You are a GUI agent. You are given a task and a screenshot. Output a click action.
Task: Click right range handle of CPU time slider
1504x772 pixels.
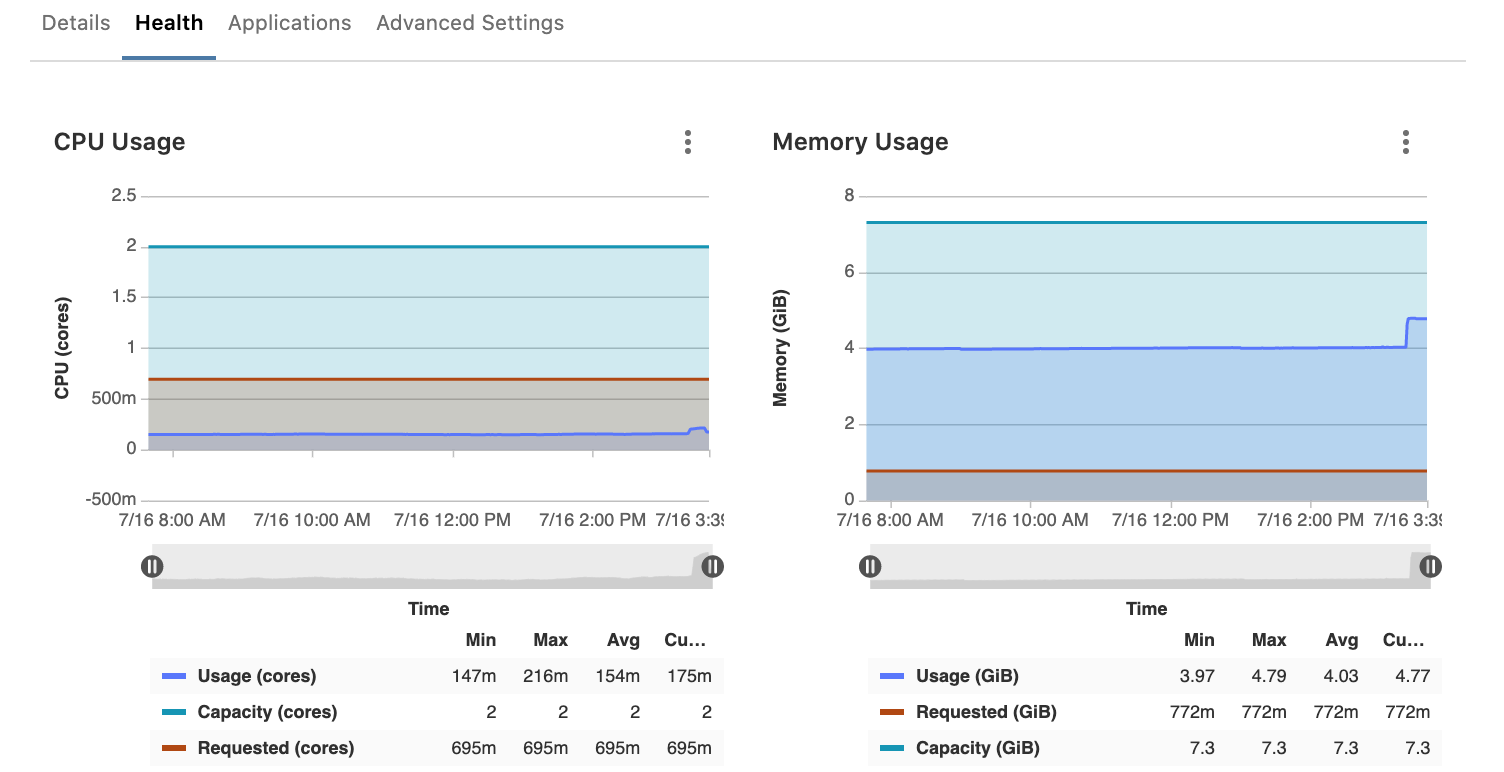(x=712, y=567)
